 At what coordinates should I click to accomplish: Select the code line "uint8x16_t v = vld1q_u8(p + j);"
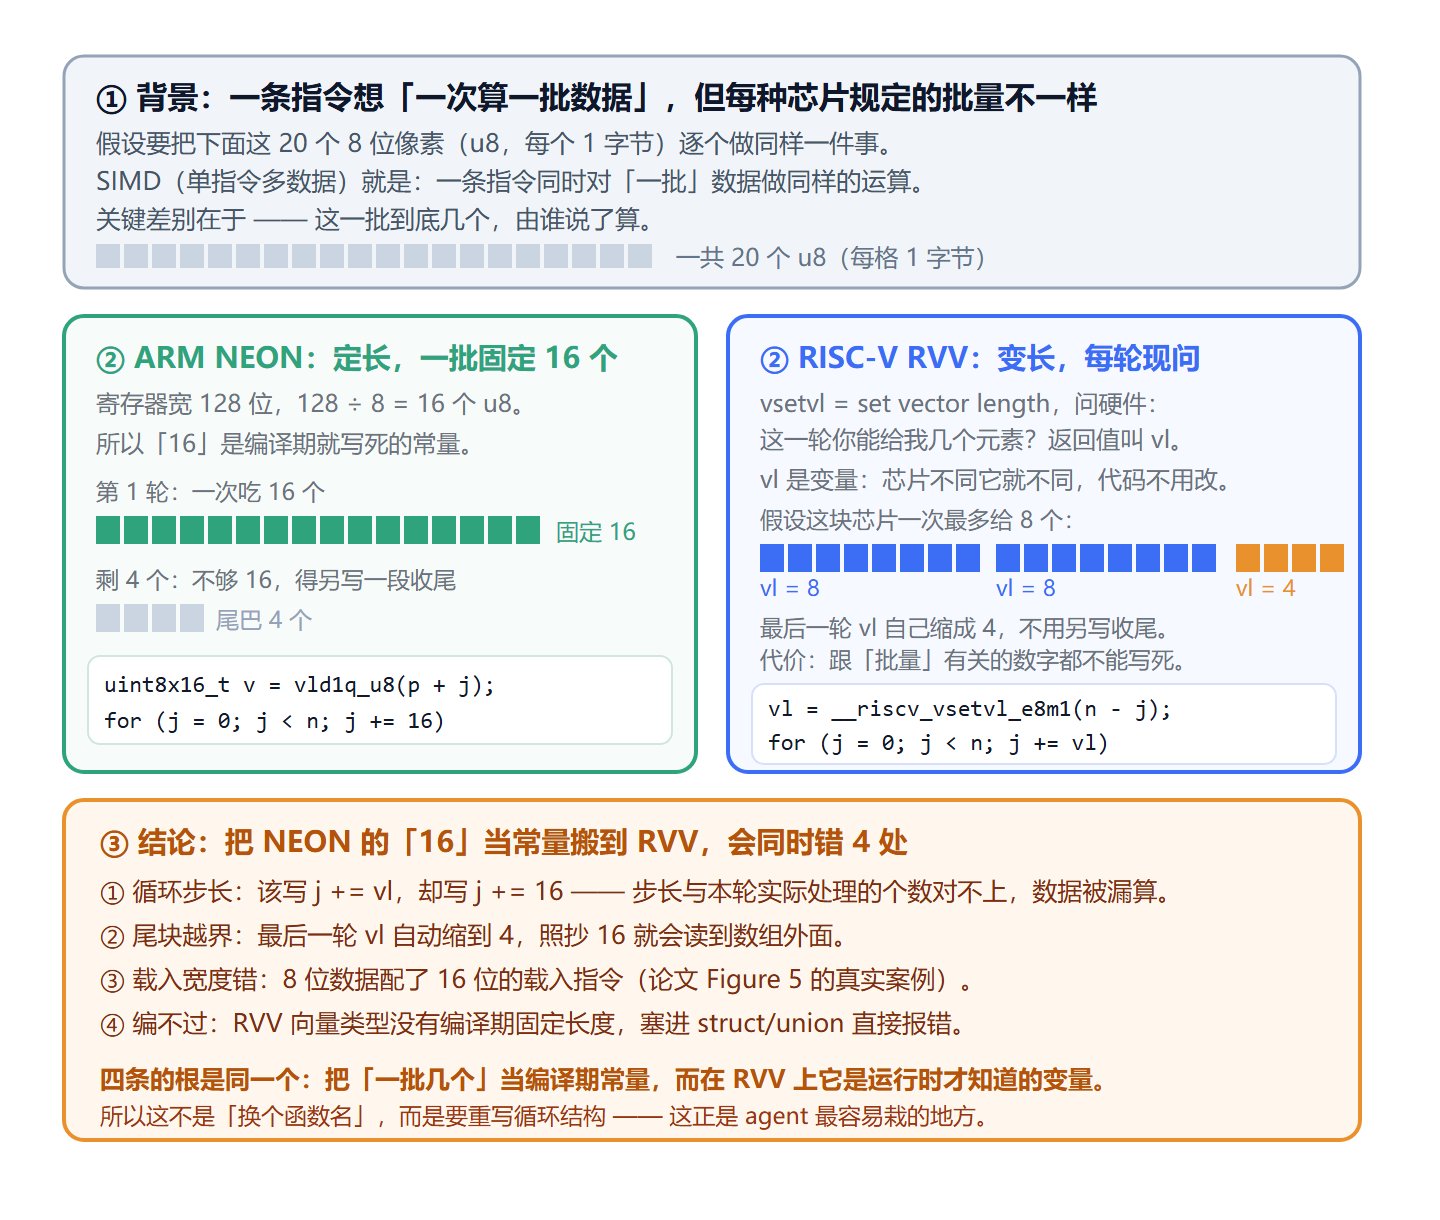tap(299, 685)
